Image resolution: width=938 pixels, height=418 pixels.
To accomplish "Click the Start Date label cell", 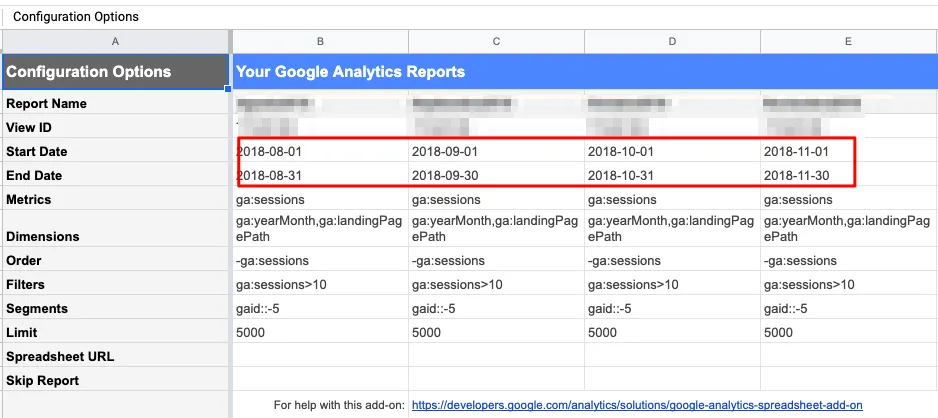I will pos(115,151).
